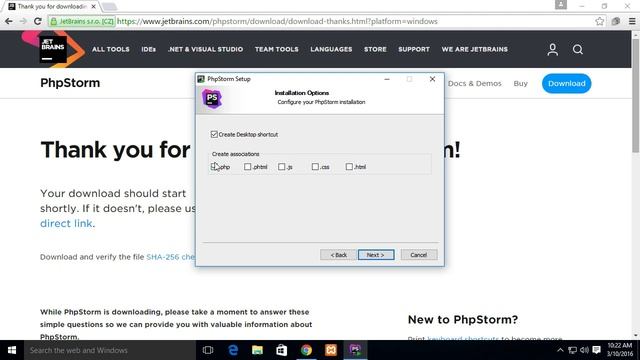Open the Buy link
The width and height of the screenshot is (640, 360).
[x=520, y=83]
